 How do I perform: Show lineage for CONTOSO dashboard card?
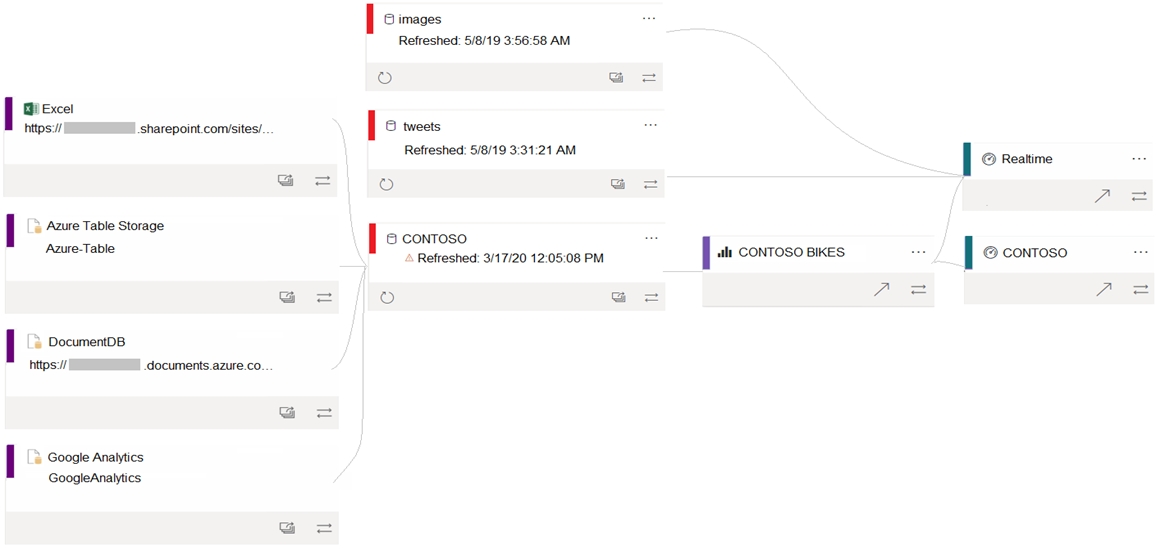pyautogui.click(x=1139, y=290)
